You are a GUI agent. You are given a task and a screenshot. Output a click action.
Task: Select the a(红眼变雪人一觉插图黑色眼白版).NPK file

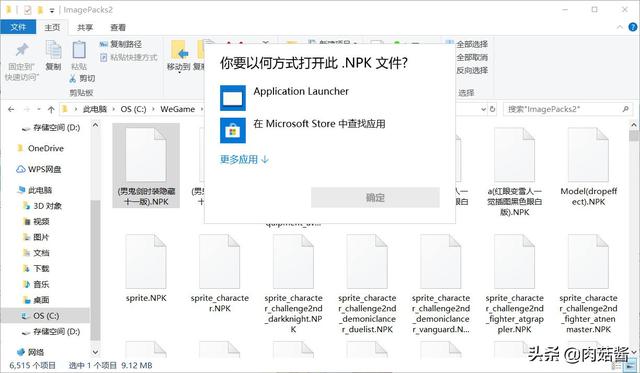pos(514,171)
